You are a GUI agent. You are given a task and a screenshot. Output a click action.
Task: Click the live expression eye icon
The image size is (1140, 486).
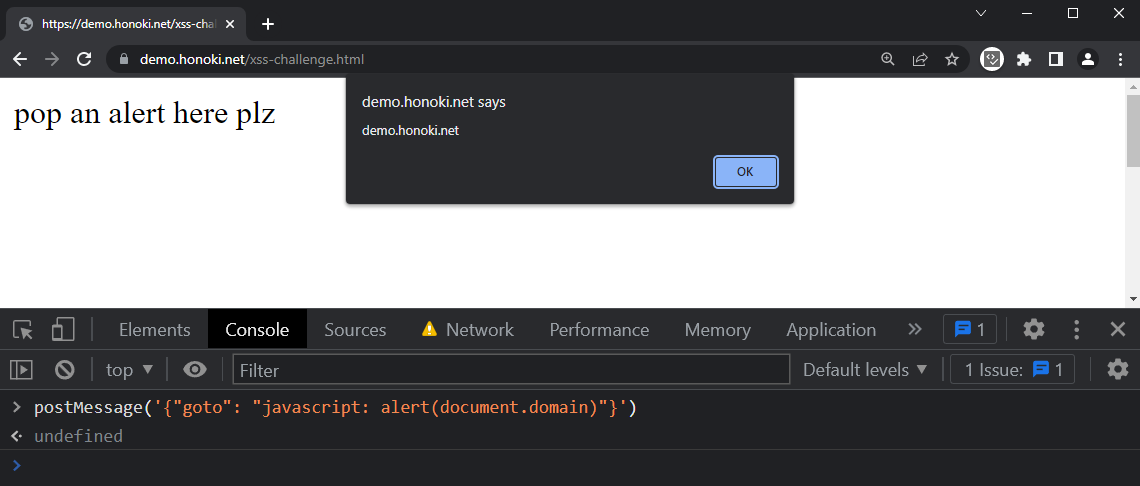(x=194, y=370)
